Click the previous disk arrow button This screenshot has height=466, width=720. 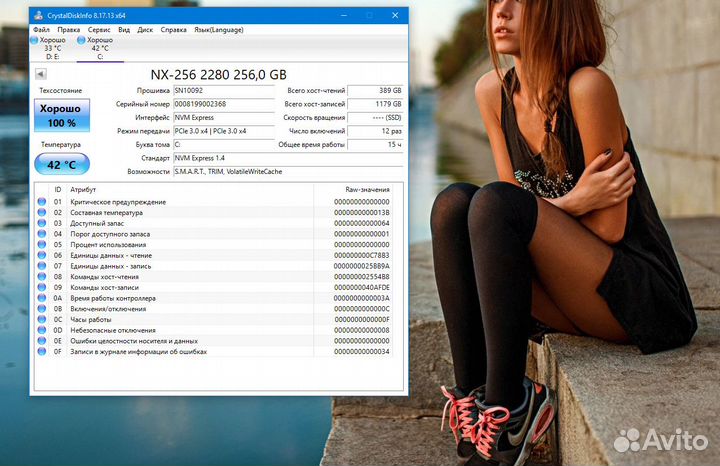[x=40, y=74]
